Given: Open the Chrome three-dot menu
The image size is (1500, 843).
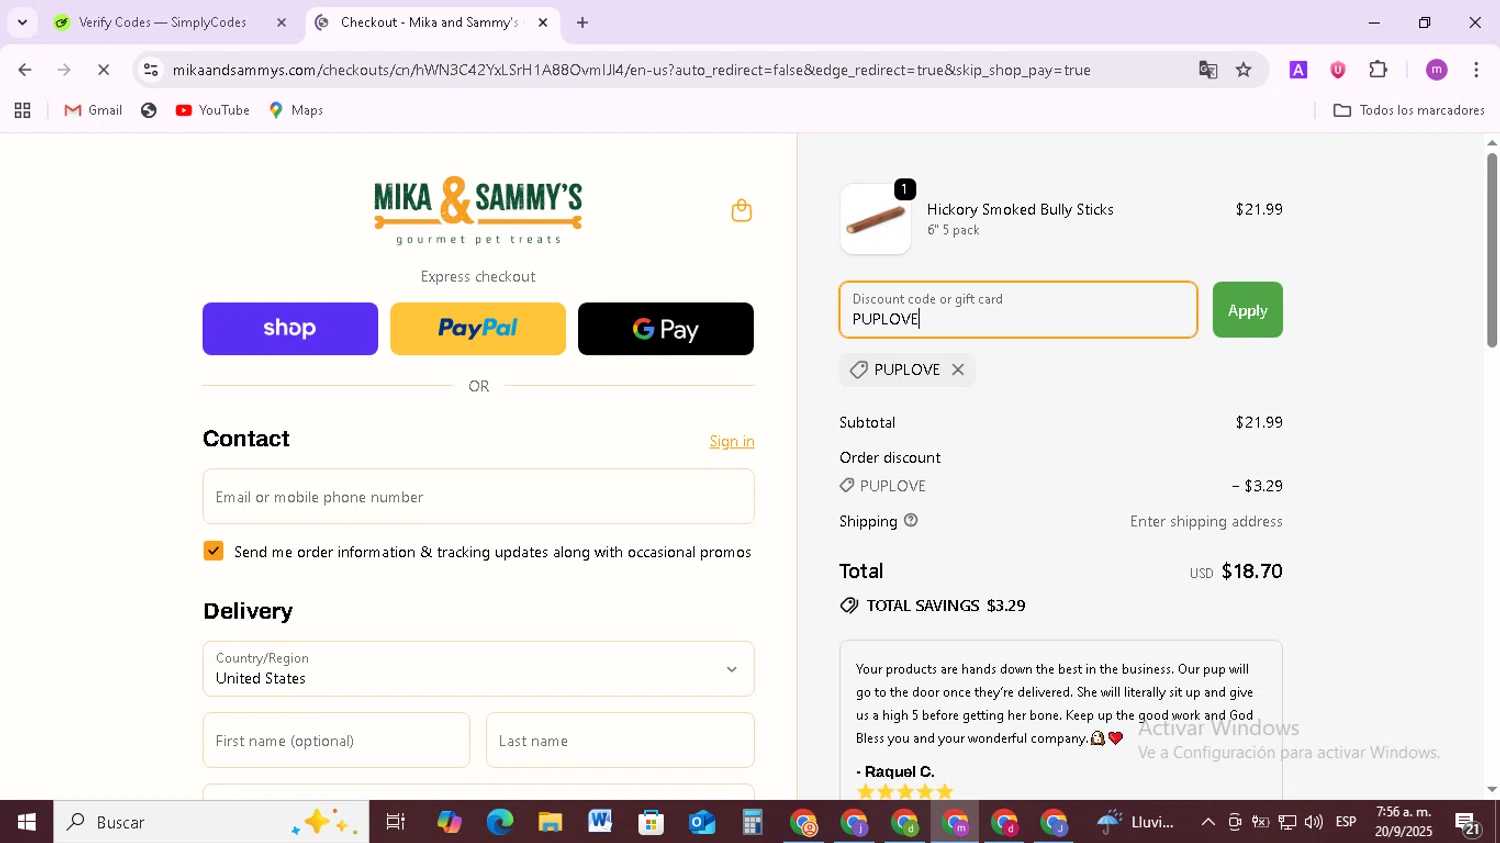Looking at the screenshot, I should (x=1477, y=70).
